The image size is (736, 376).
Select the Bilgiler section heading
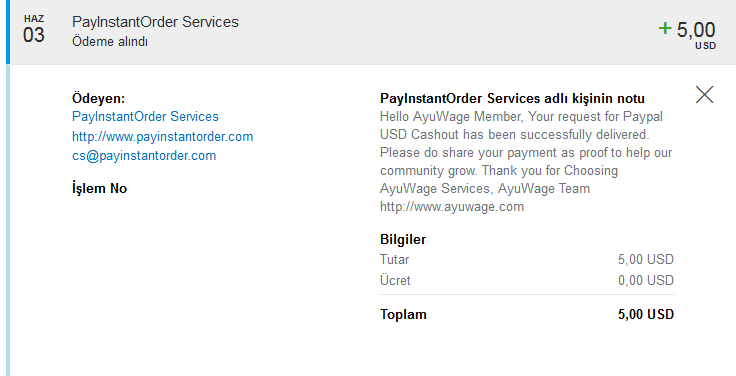pos(403,239)
